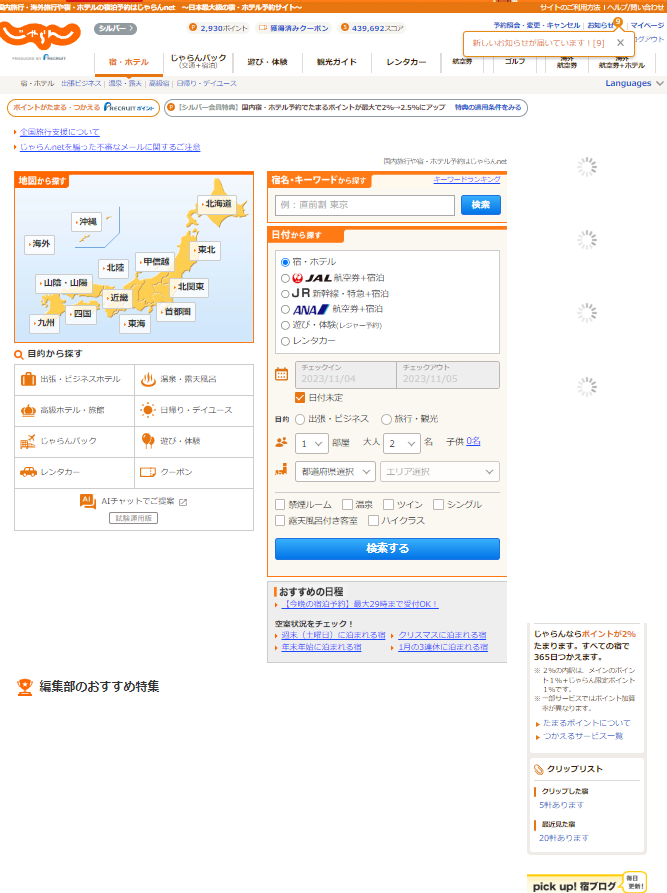Choose the 出張・ビジネス purpose radio

click(x=300, y=420)
